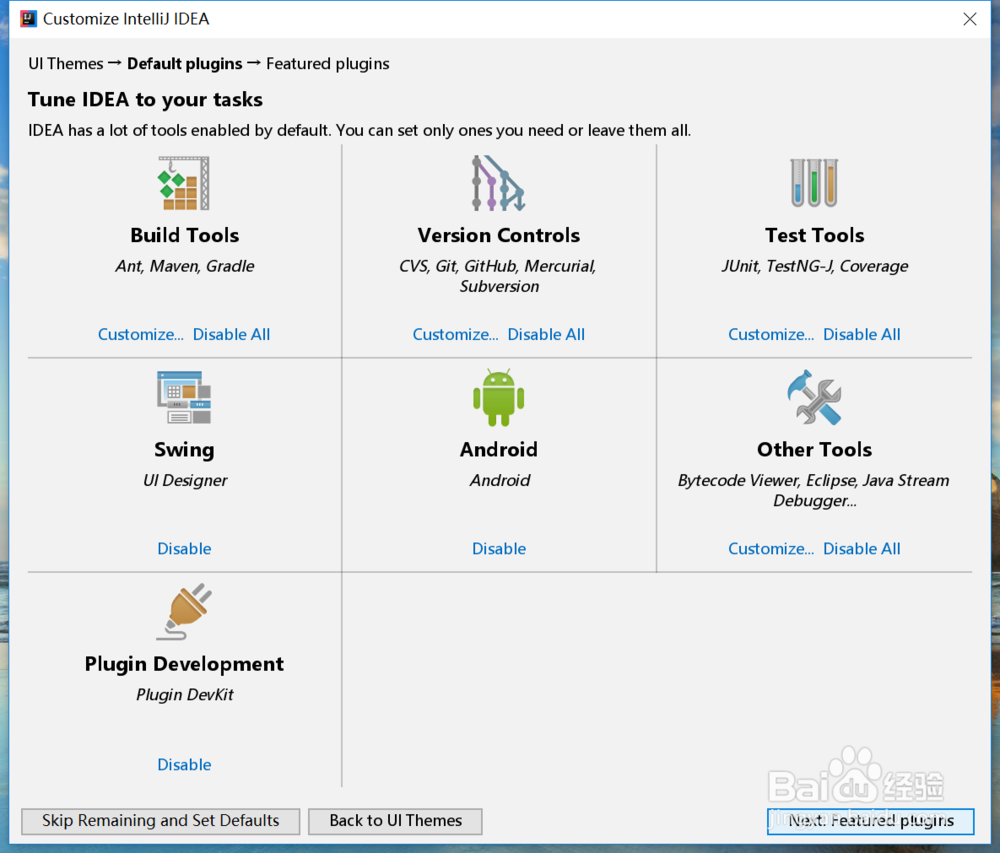Click the Other Tools heading
The width and height of the screenshot is (1000, 853).
click(814, 449)
